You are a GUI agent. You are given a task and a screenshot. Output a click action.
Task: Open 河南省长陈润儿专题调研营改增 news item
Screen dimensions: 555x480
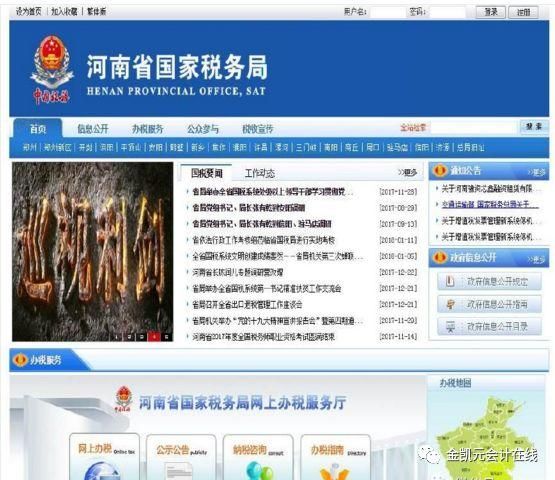click(238, 272)
